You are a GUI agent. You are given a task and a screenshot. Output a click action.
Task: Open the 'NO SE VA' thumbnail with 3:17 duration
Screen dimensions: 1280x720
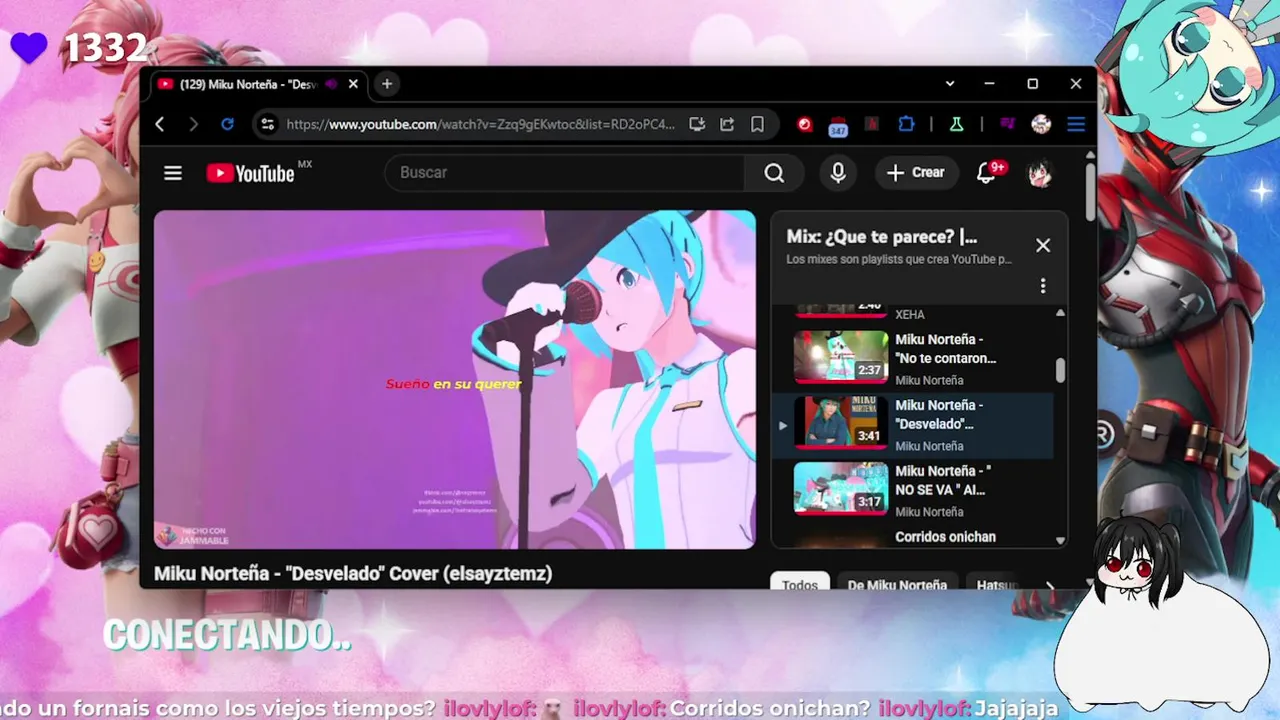841,488
